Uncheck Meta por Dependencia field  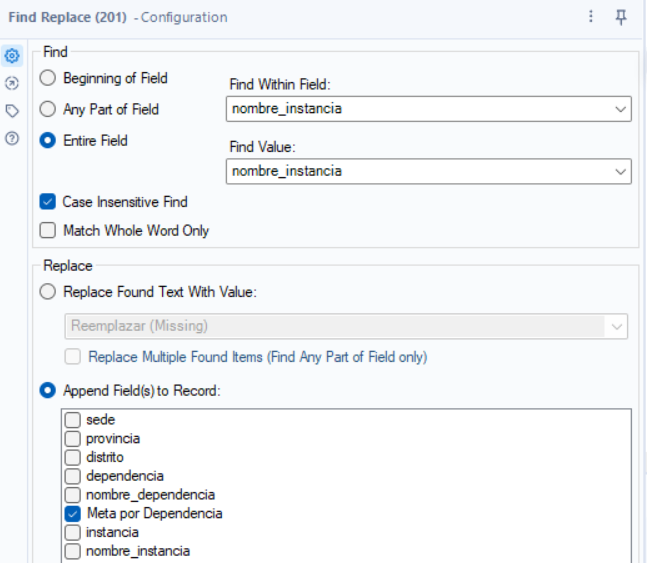tap(73, 513)
